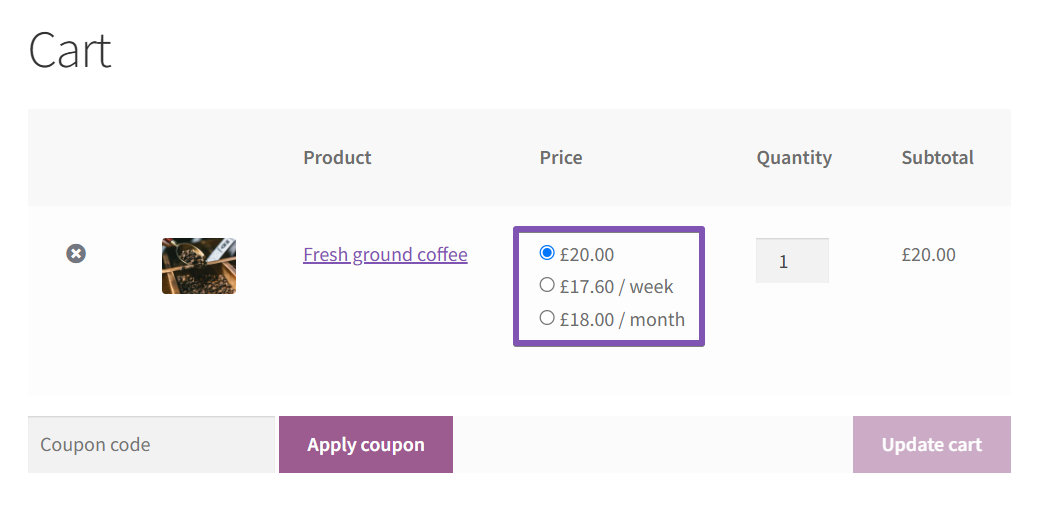This screenshot has width=1042, height=511.
Task: Select the one-time £20.00 radio button
Action: (x=547, y=253)
